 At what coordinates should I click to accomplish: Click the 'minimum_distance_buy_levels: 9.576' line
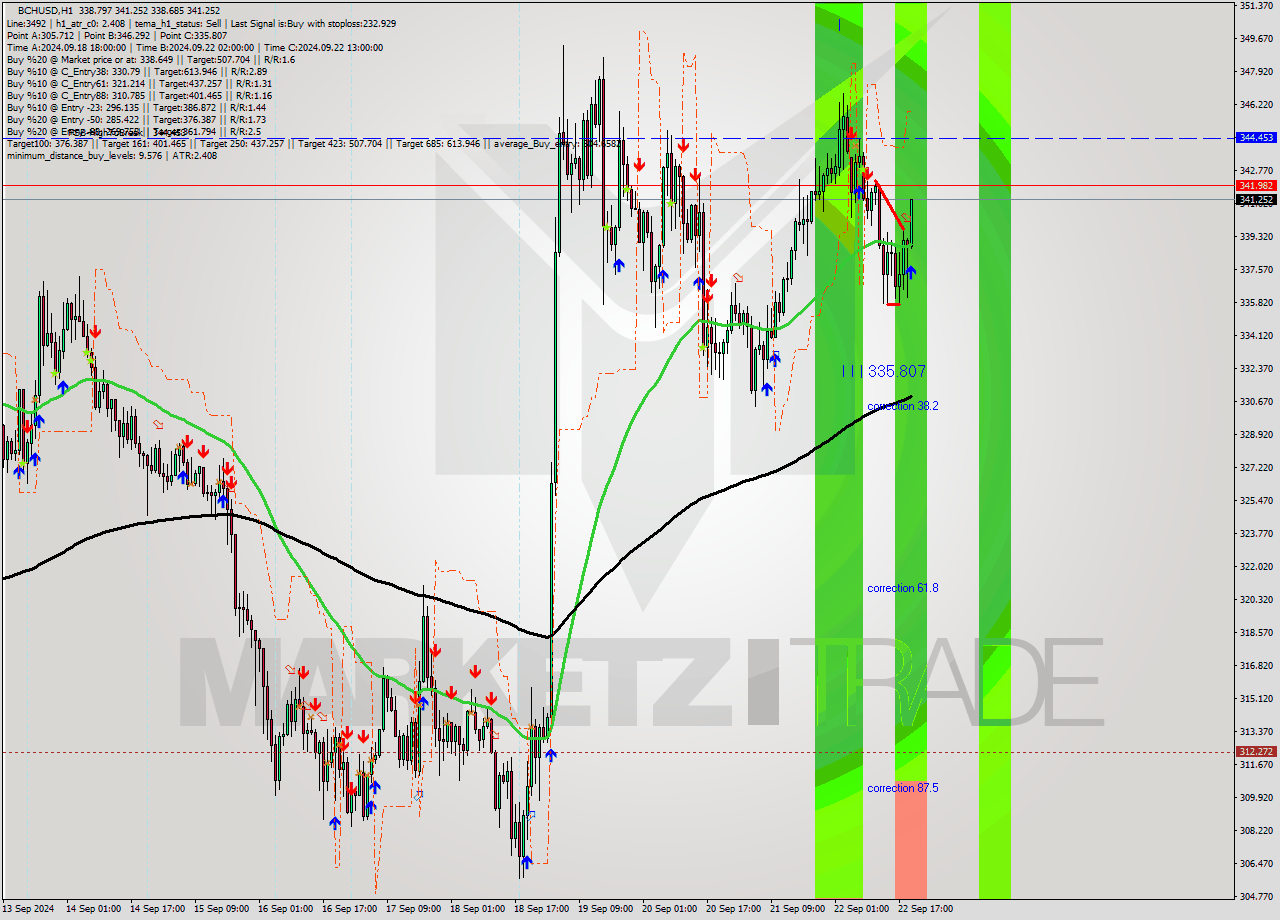(111, 156)
